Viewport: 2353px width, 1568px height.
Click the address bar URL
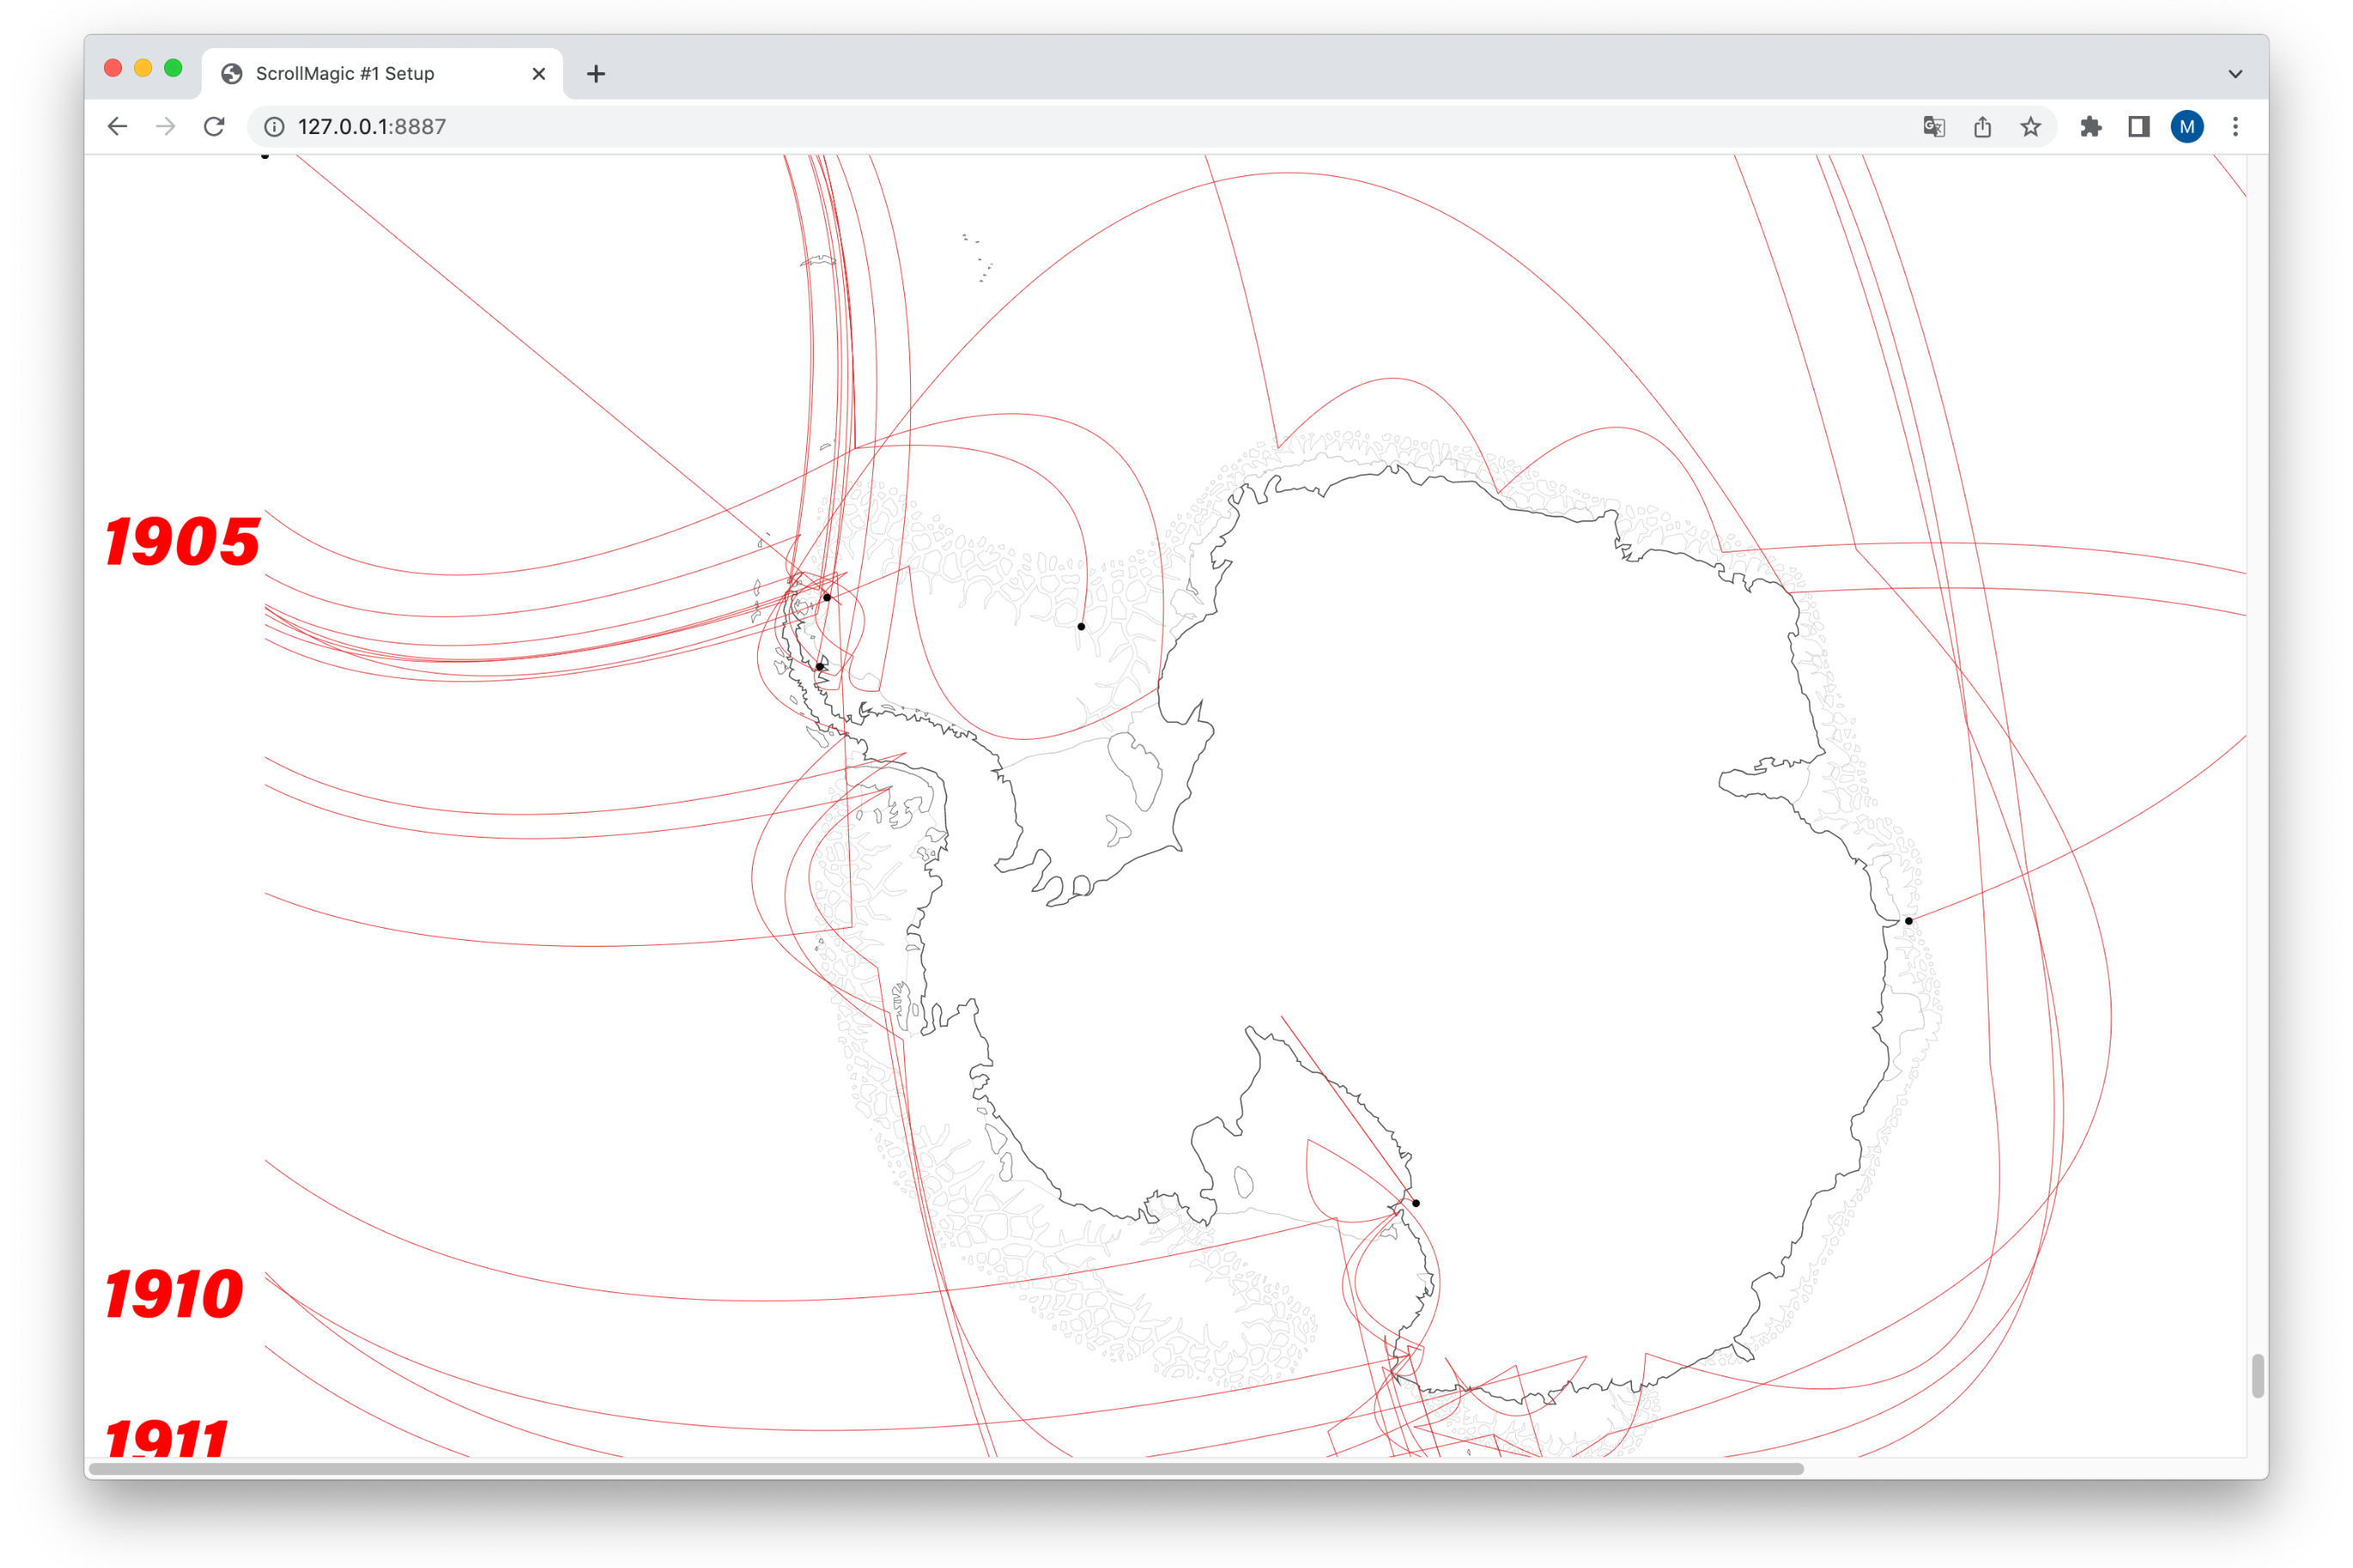(372, 127)
